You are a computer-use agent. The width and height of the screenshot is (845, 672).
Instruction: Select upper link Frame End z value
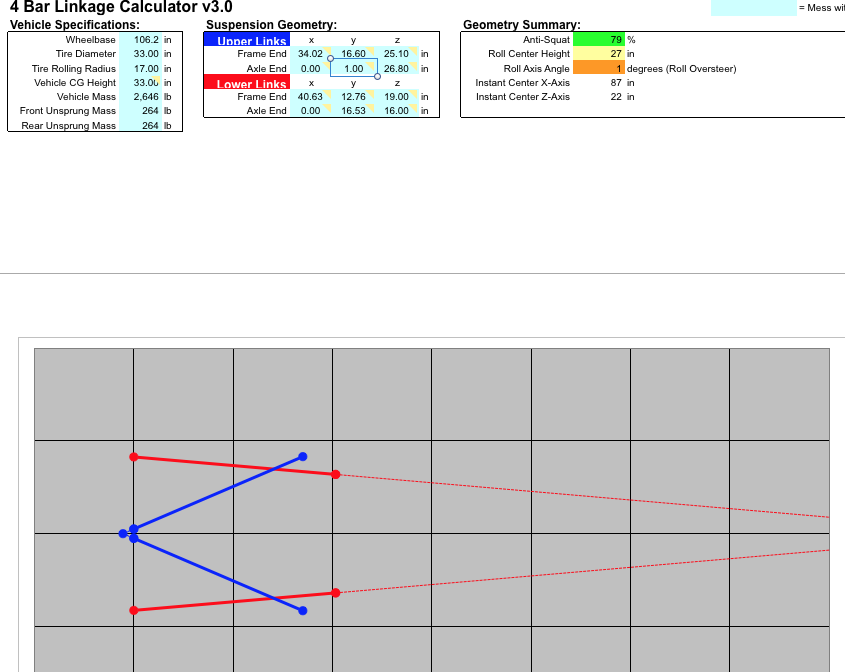(396, 54)
